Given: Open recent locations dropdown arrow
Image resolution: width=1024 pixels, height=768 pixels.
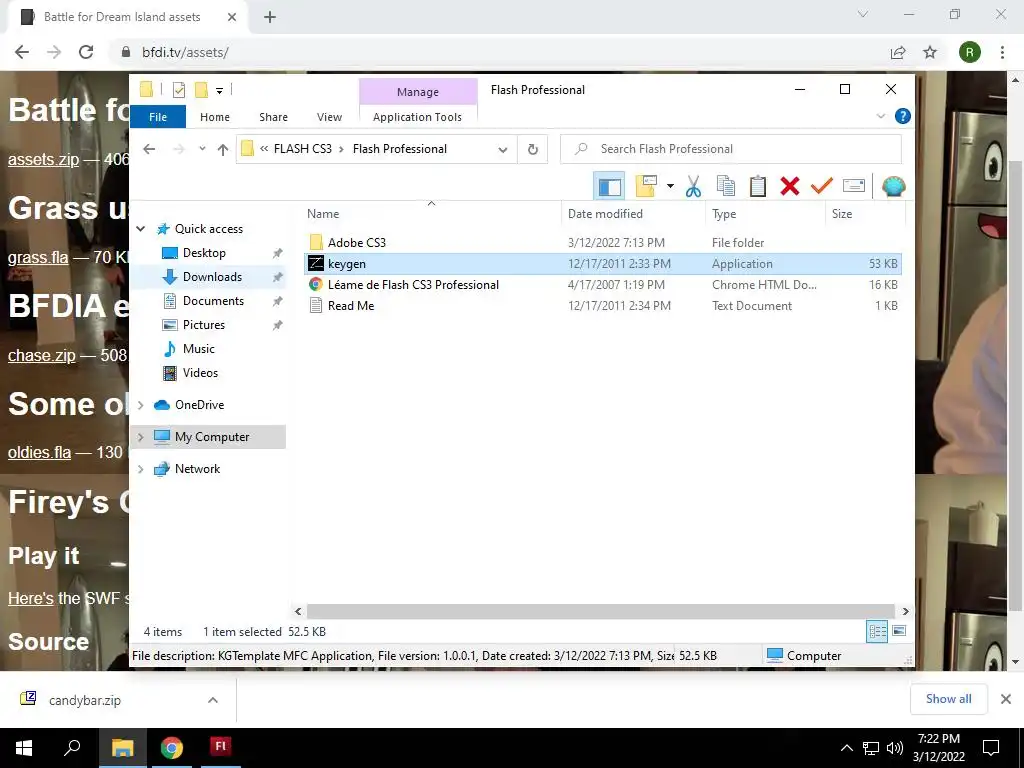Looking at the screenshot, I should (202, 149).
